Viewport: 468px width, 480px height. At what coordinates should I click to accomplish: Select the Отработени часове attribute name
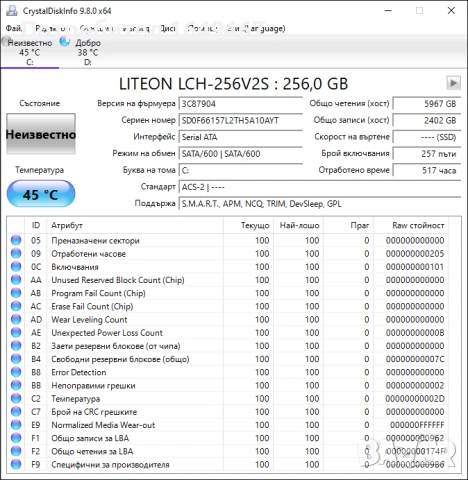88,254
